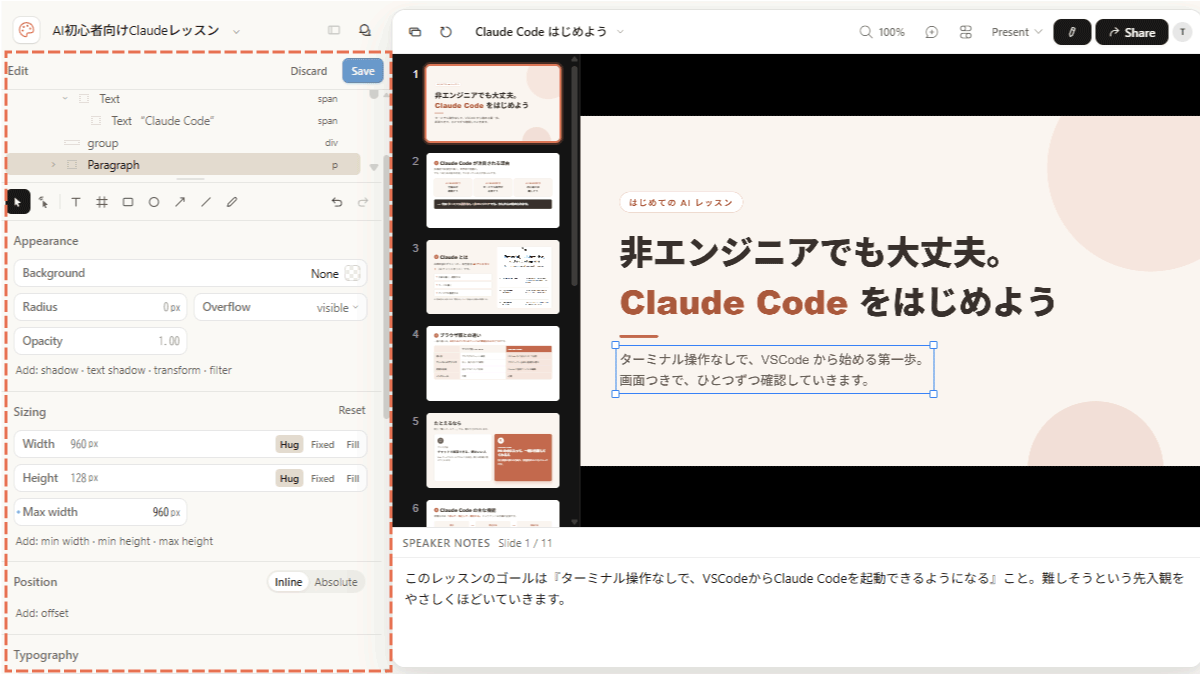
Task: Select the Ellipse shape tool
Action: click(154, 202)
